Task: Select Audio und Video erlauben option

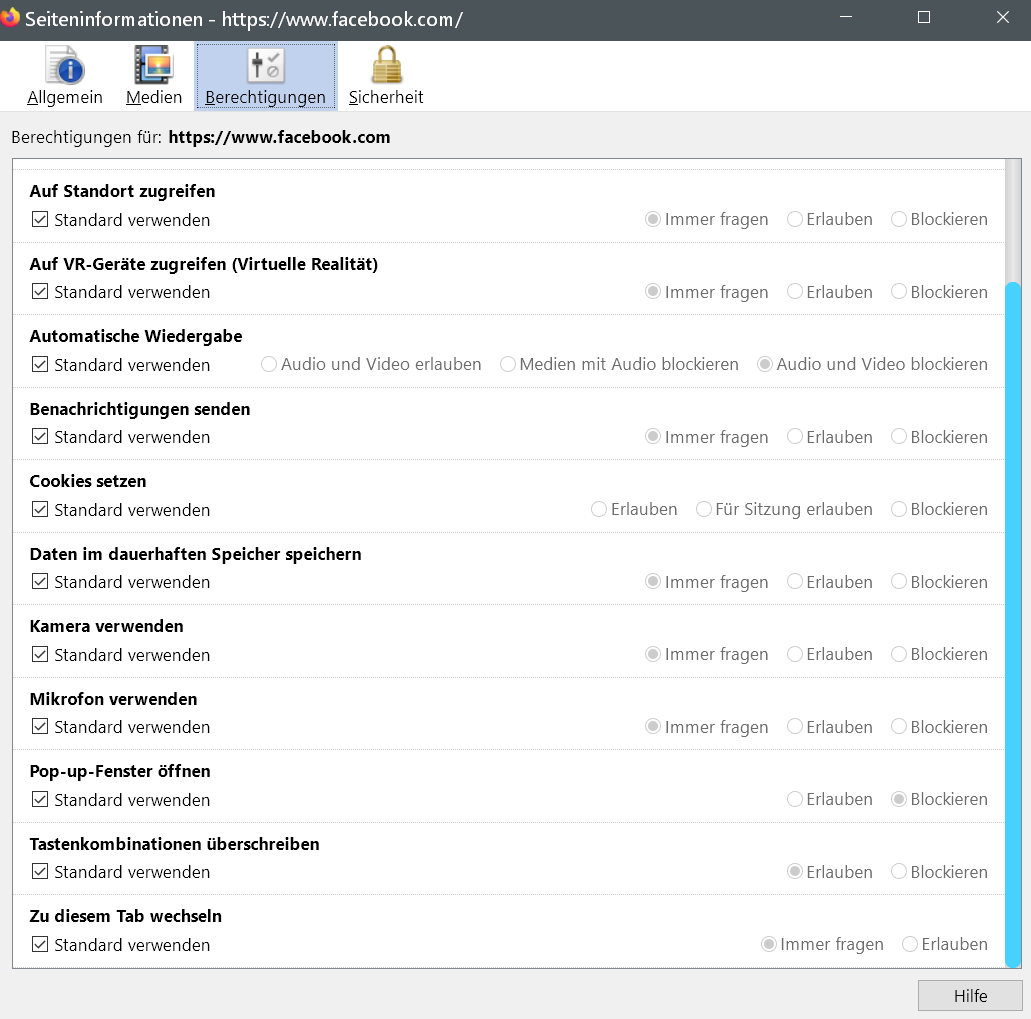Action: [269, 365]
